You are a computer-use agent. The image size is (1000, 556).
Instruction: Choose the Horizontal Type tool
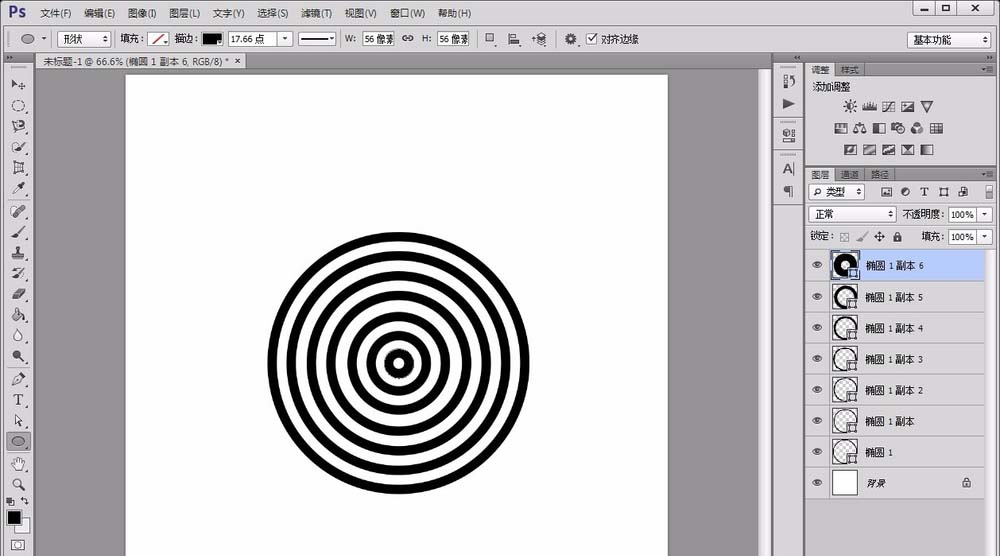18,400
